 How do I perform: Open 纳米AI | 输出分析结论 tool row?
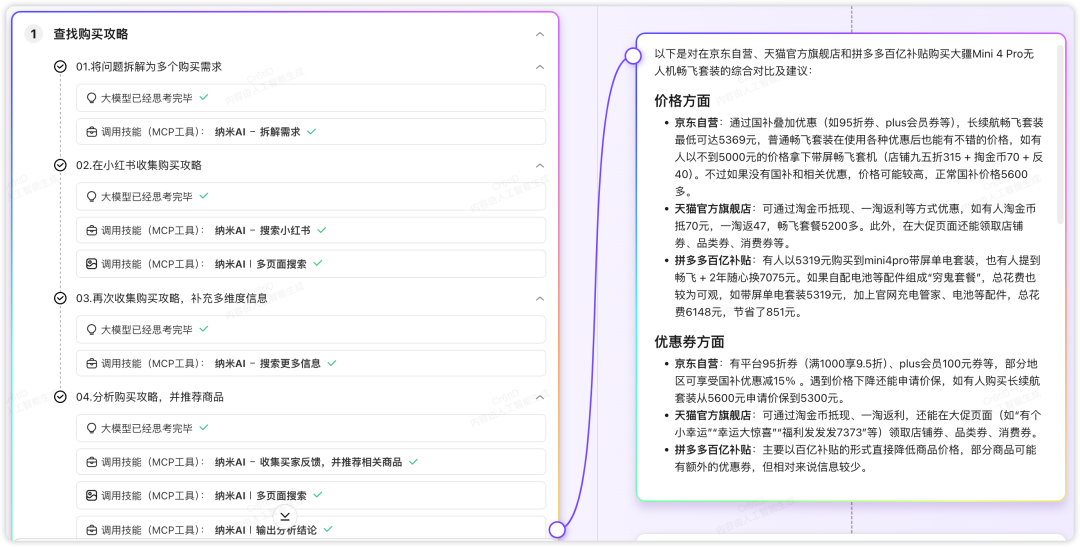click(311, 528)
